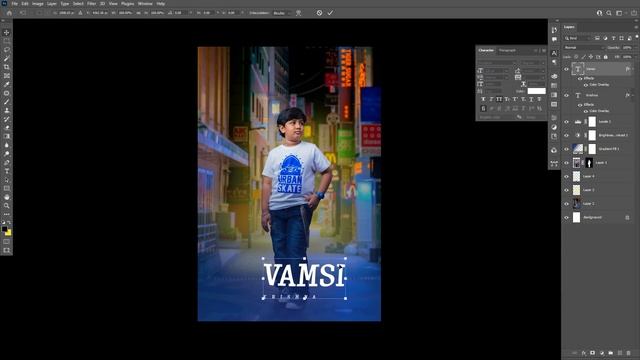The height and width of the screenshot is (360, 640).
Task: Select the Pen tool
Action: click(7, 162)
